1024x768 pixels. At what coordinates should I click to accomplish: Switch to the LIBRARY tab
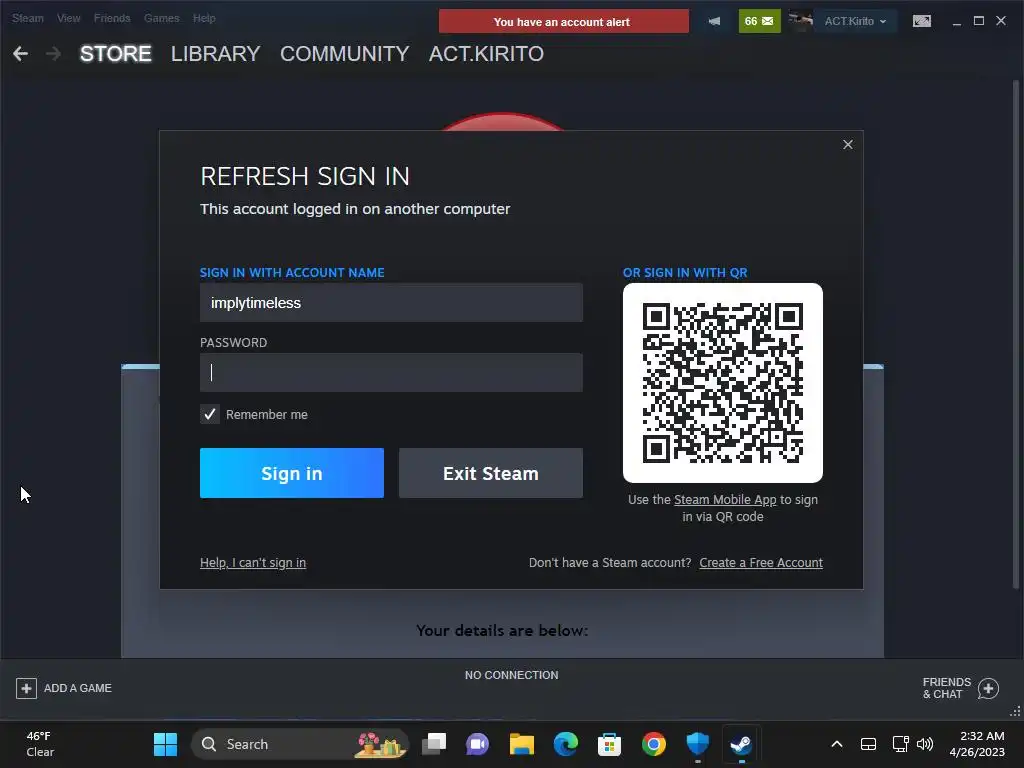pos(216,54)
